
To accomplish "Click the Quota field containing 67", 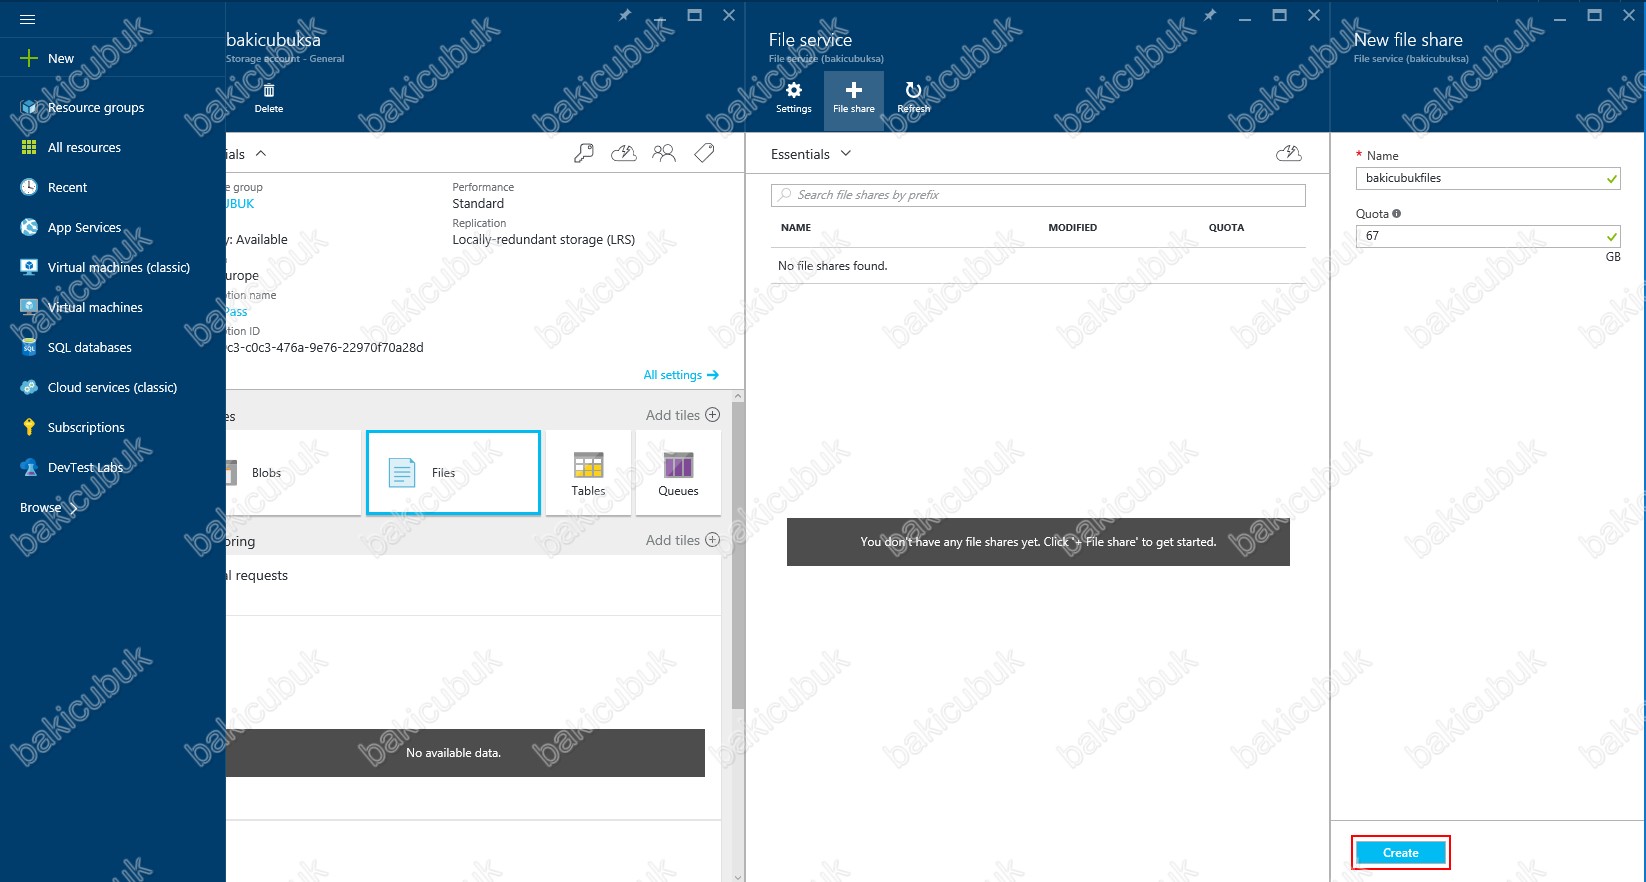I will tap(1488, 236).
